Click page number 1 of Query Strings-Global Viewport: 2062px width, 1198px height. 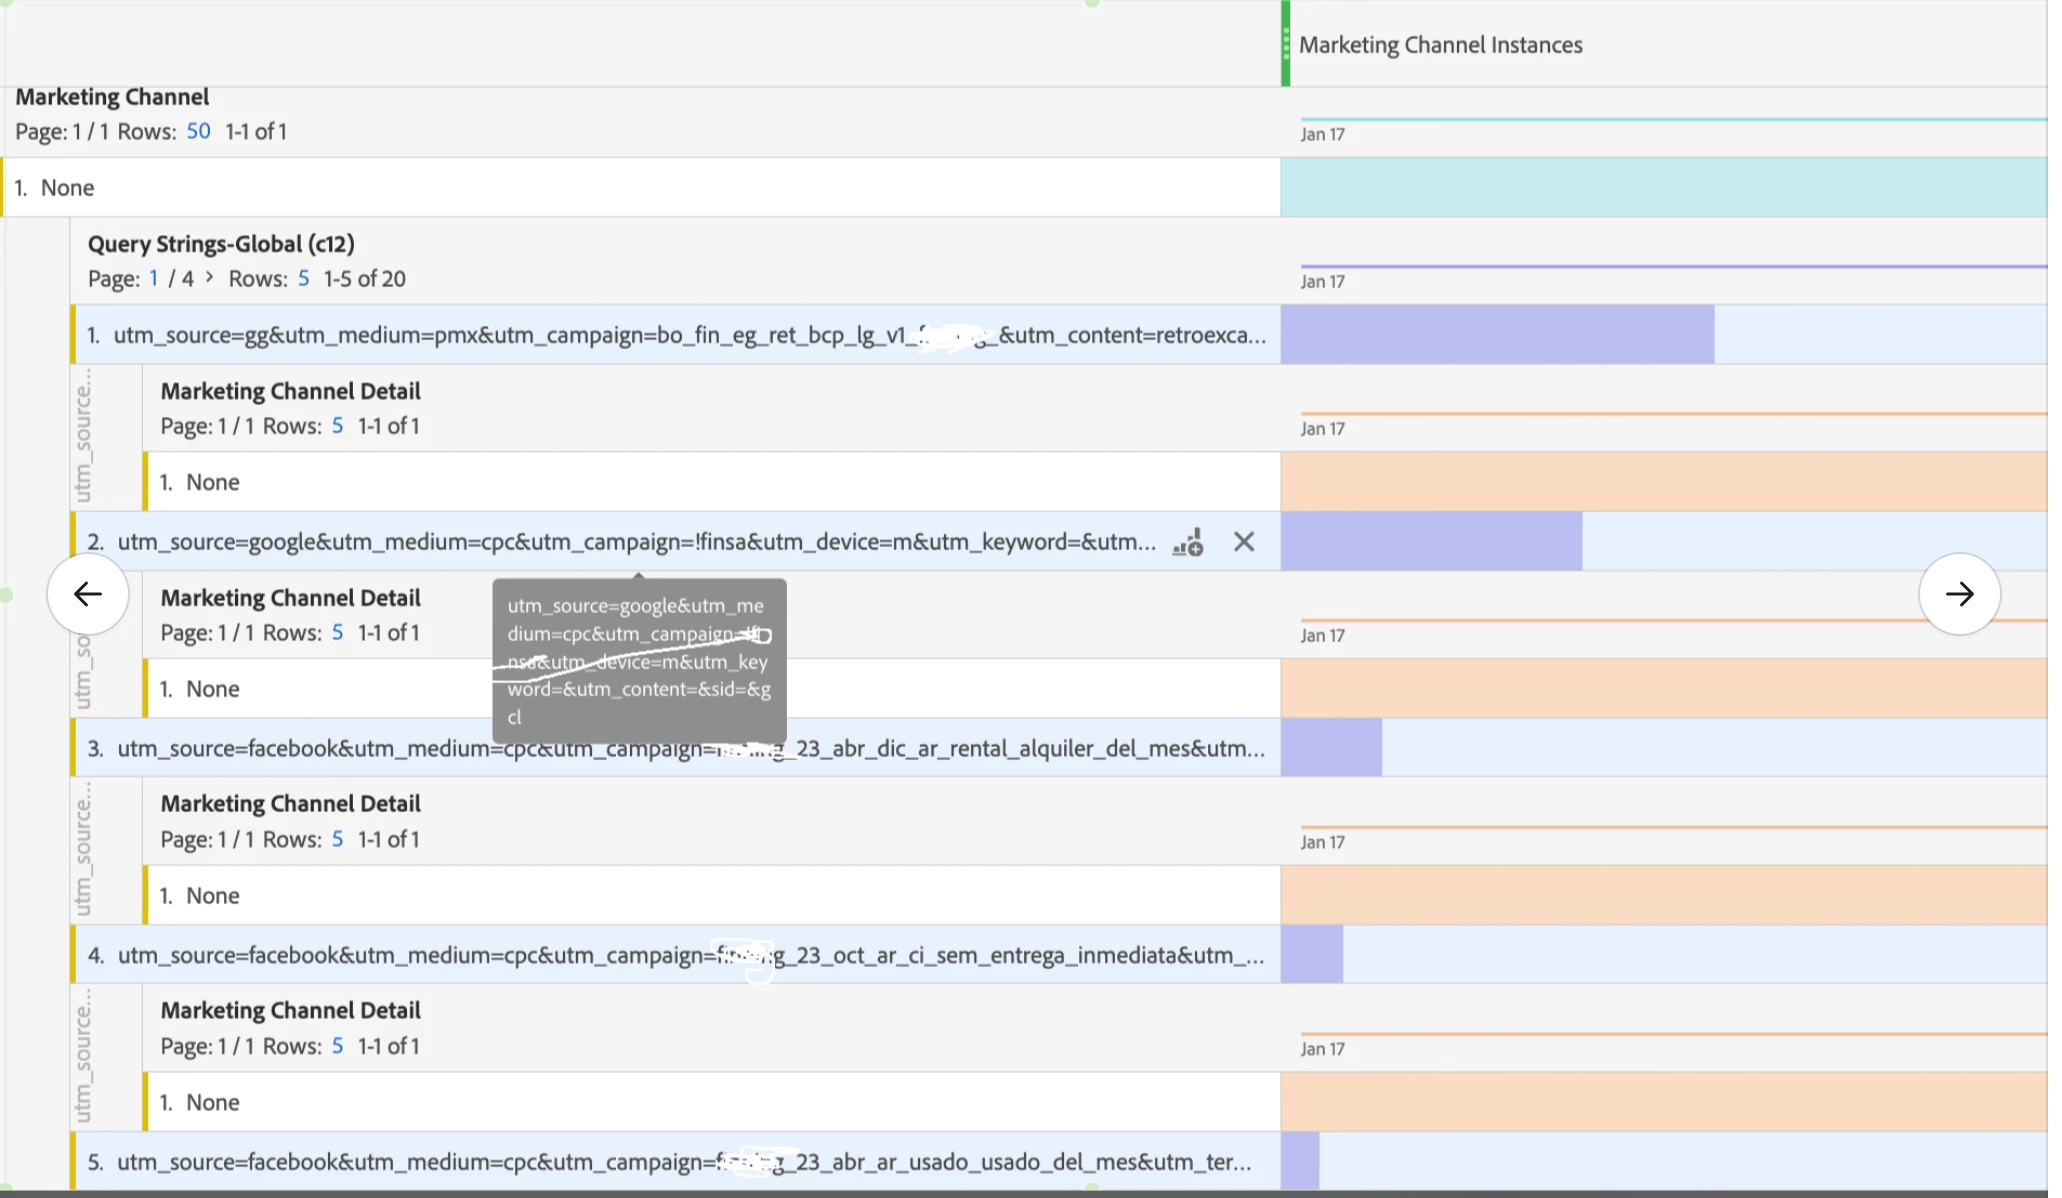coord(153,279)
